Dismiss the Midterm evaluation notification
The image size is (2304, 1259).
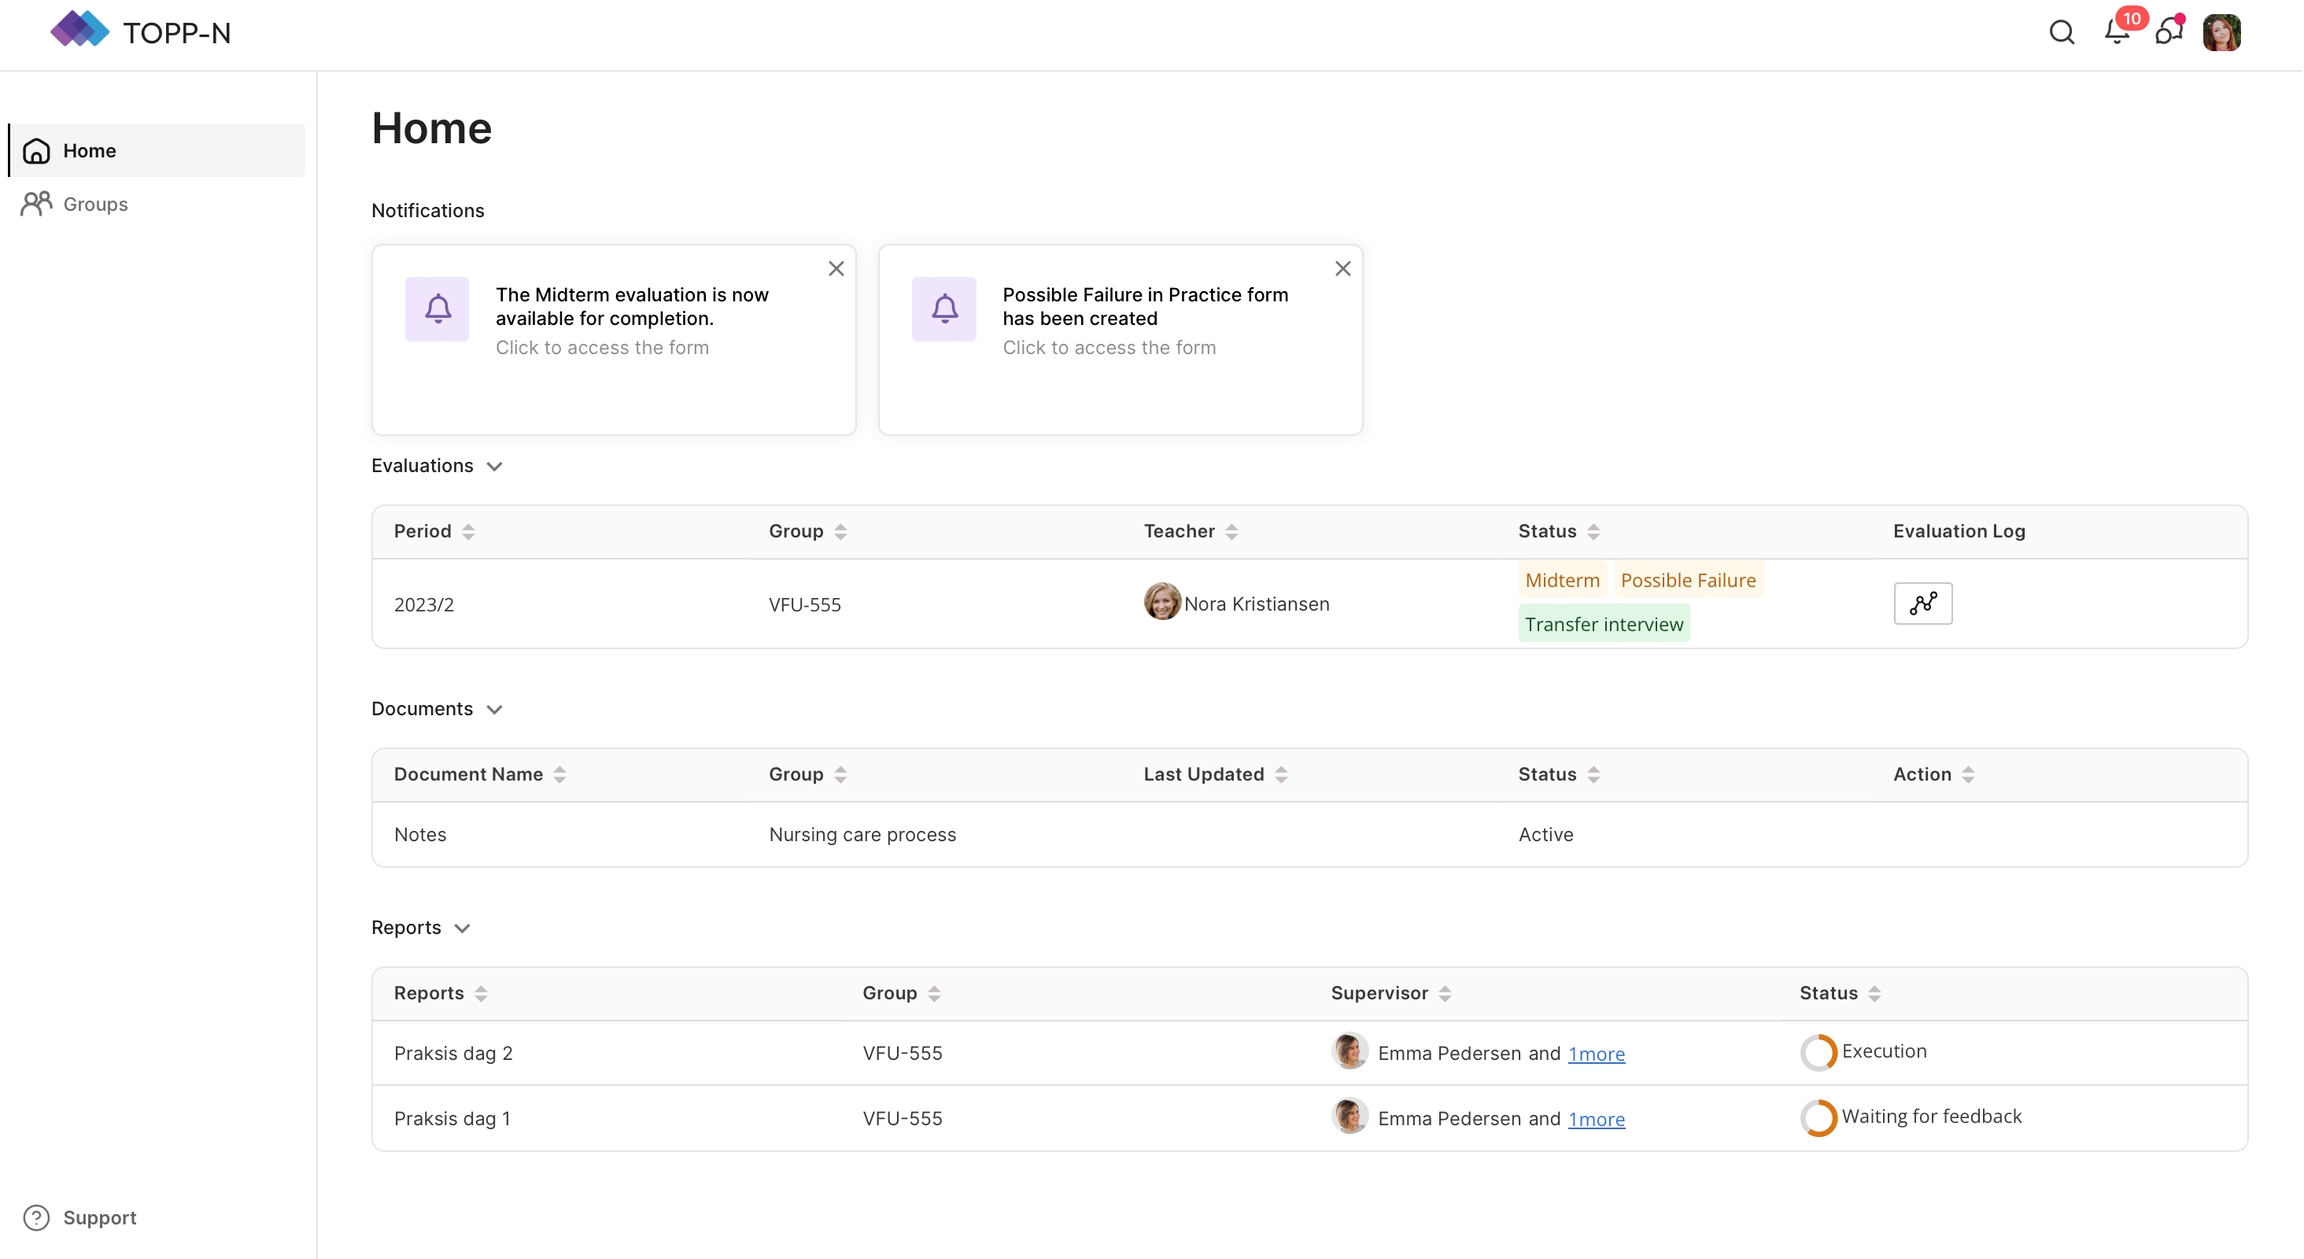[x=836, y=269]
